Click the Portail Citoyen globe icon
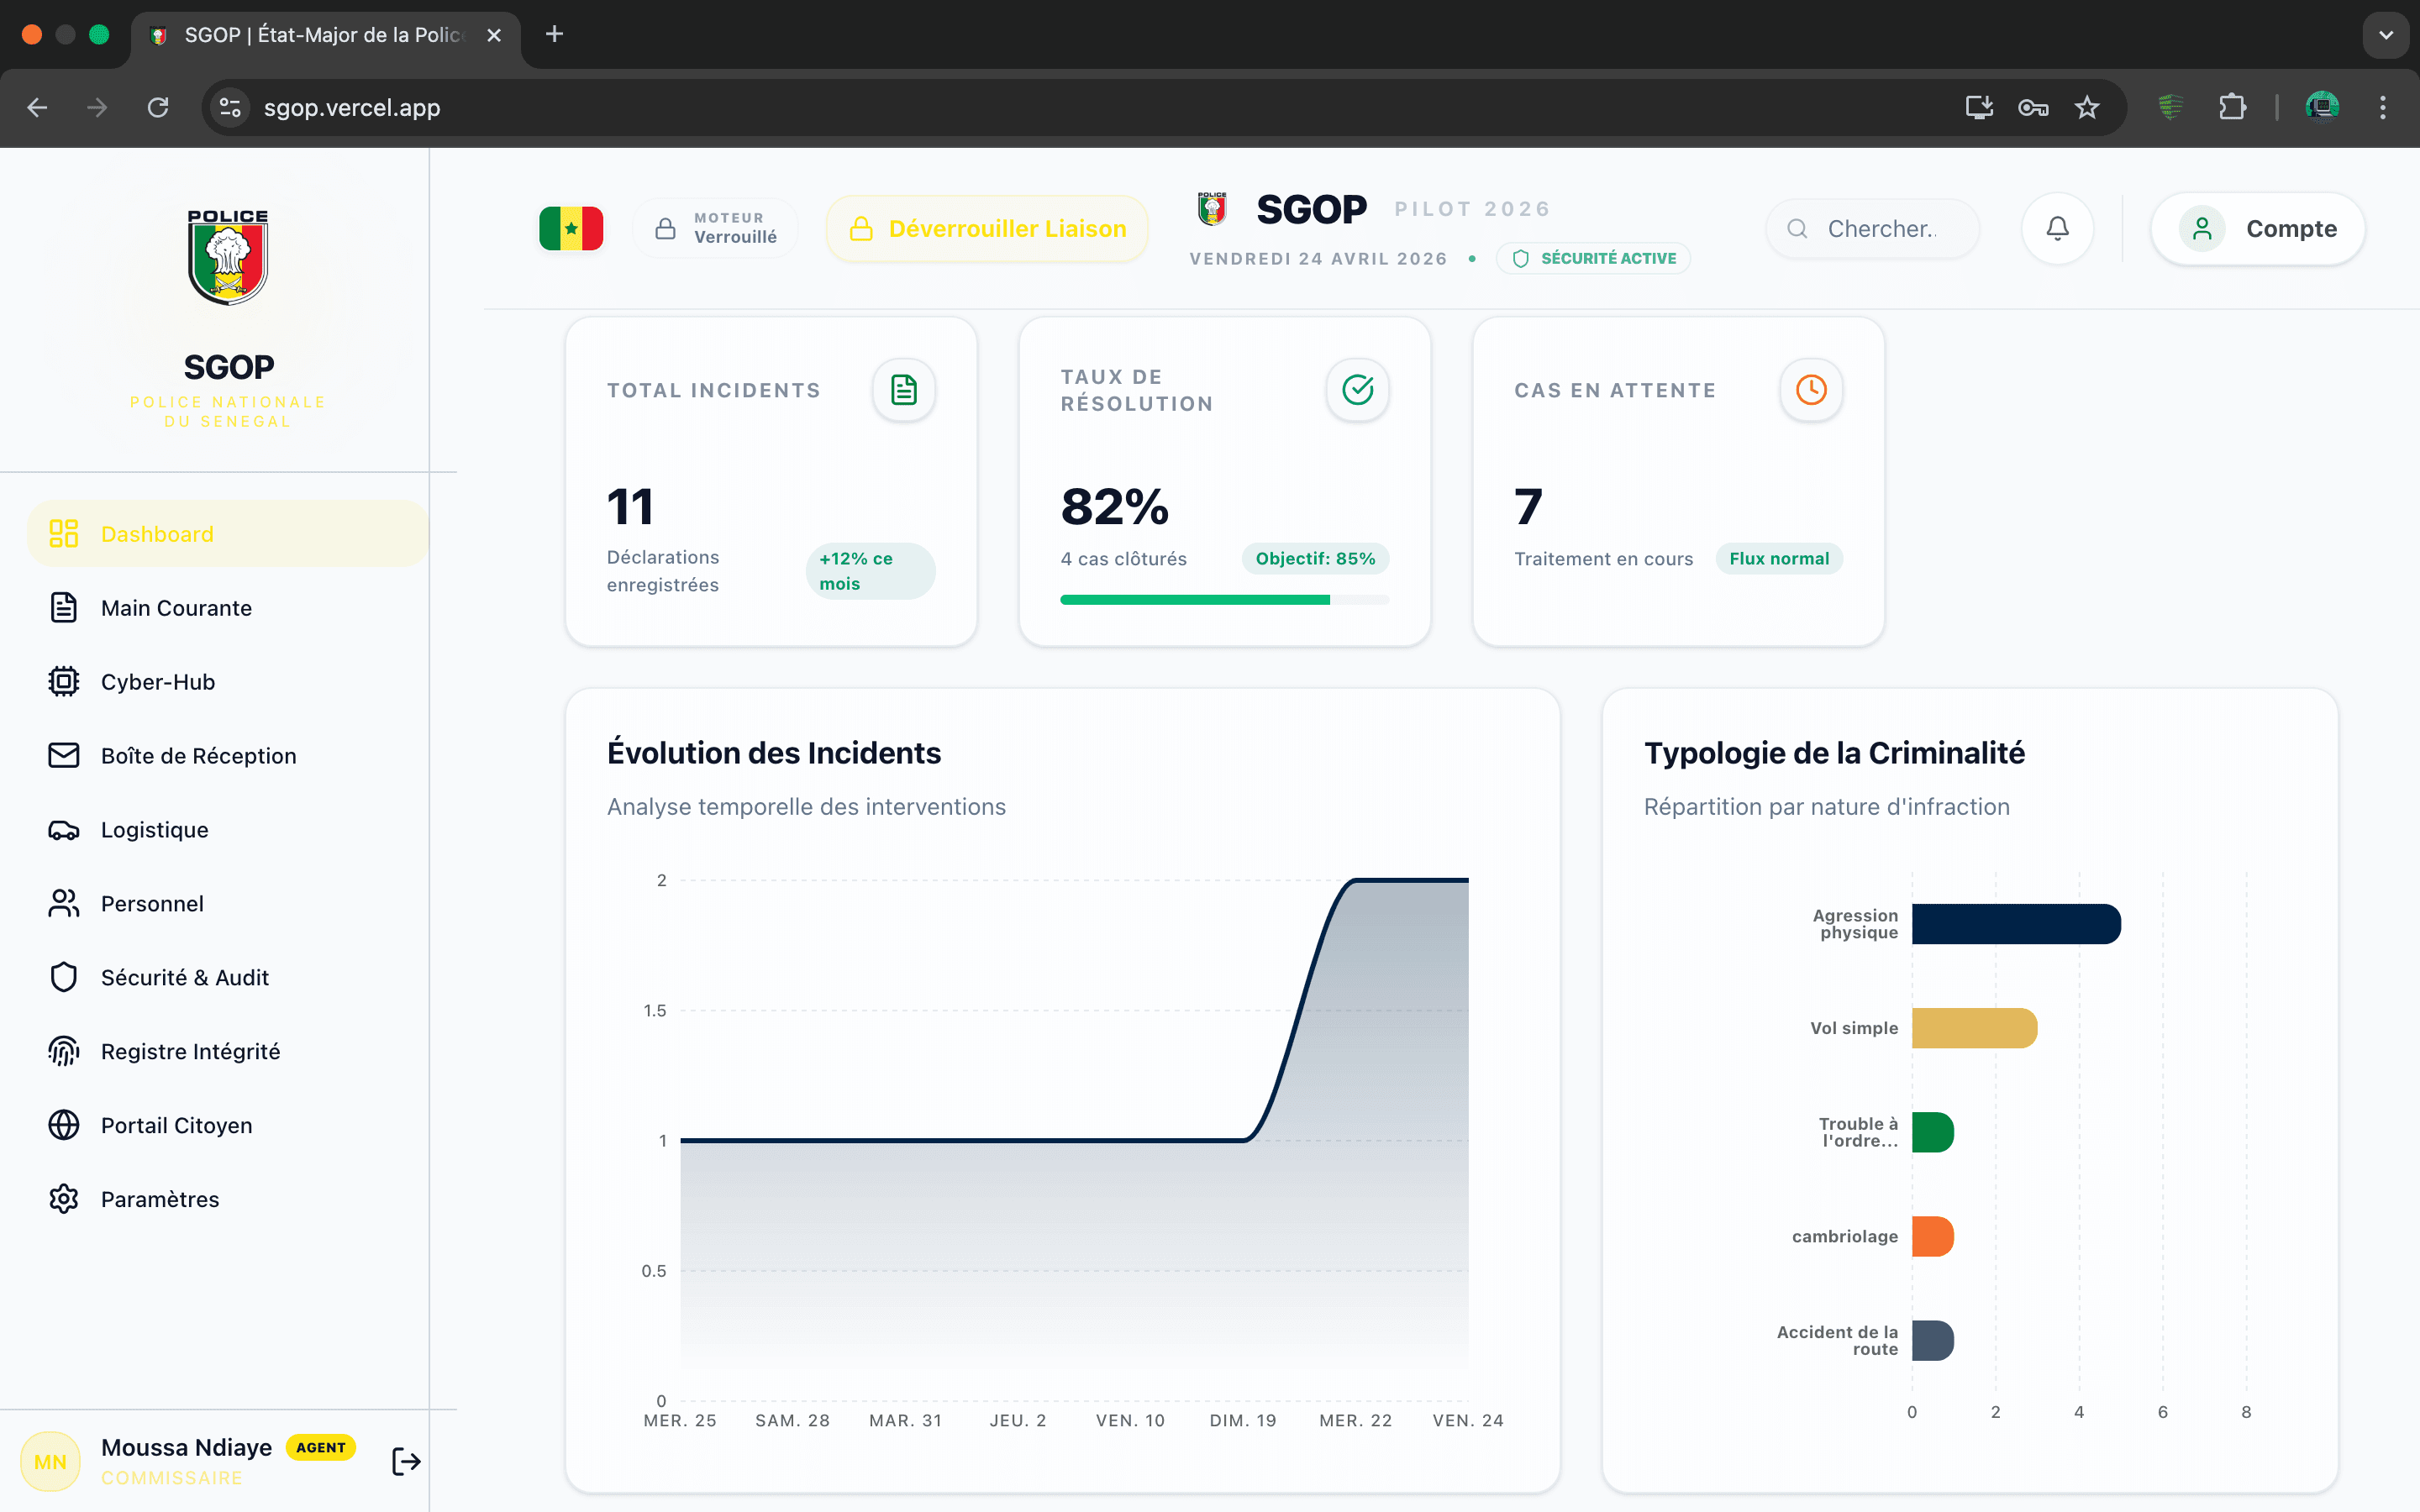Screen dimensions: 2420x1512 point(63,1125)
